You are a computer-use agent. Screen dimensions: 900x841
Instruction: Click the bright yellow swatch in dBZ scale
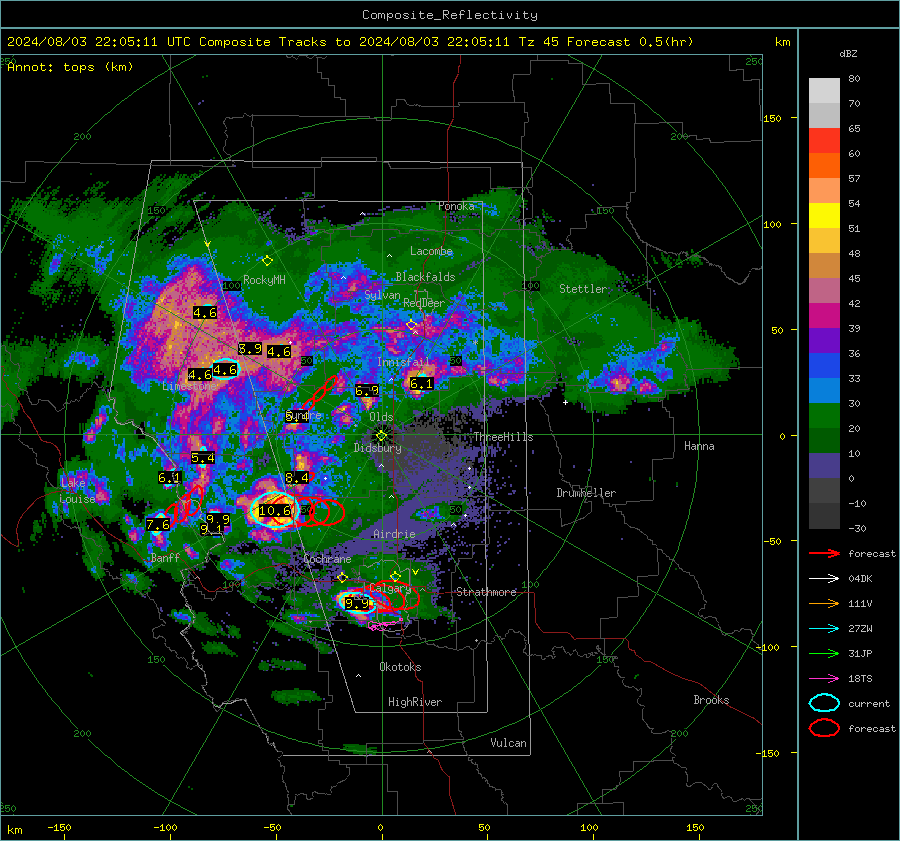pos(824,215)
